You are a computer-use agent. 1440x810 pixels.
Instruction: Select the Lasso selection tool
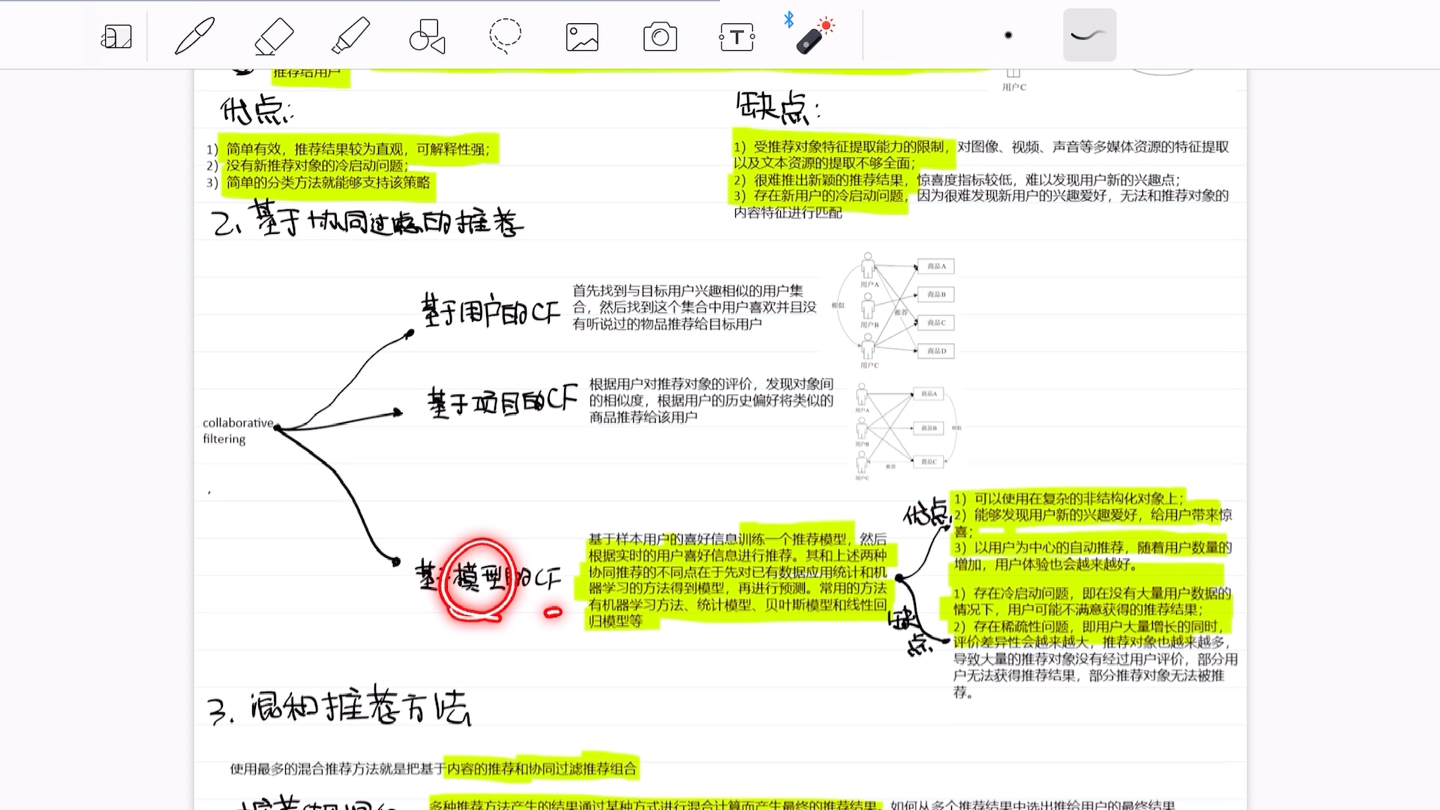coord(505,36)
